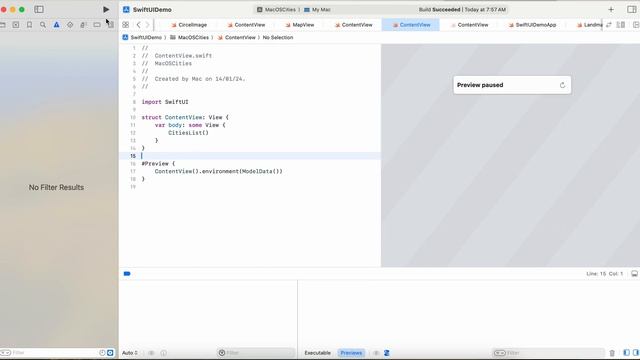Switch to the MapView tab
The height and width of the screenshot is (360, 640).
point(300,25)
